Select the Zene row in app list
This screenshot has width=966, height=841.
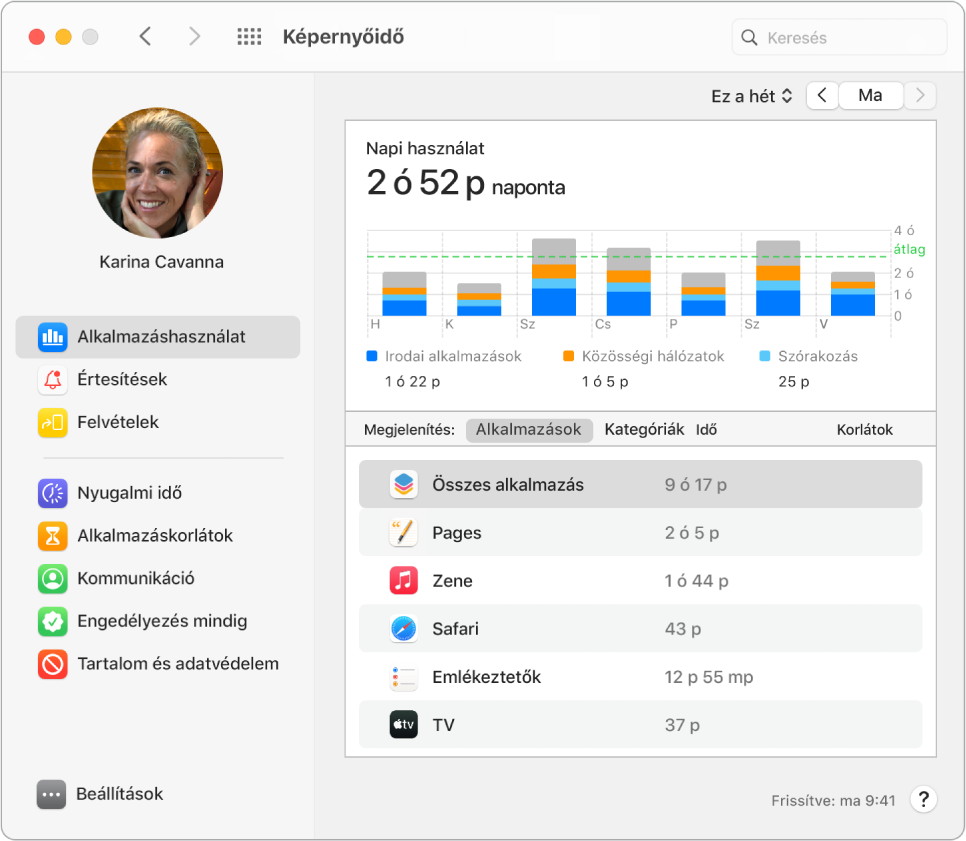pyautogui.click(x=641, y=580)
